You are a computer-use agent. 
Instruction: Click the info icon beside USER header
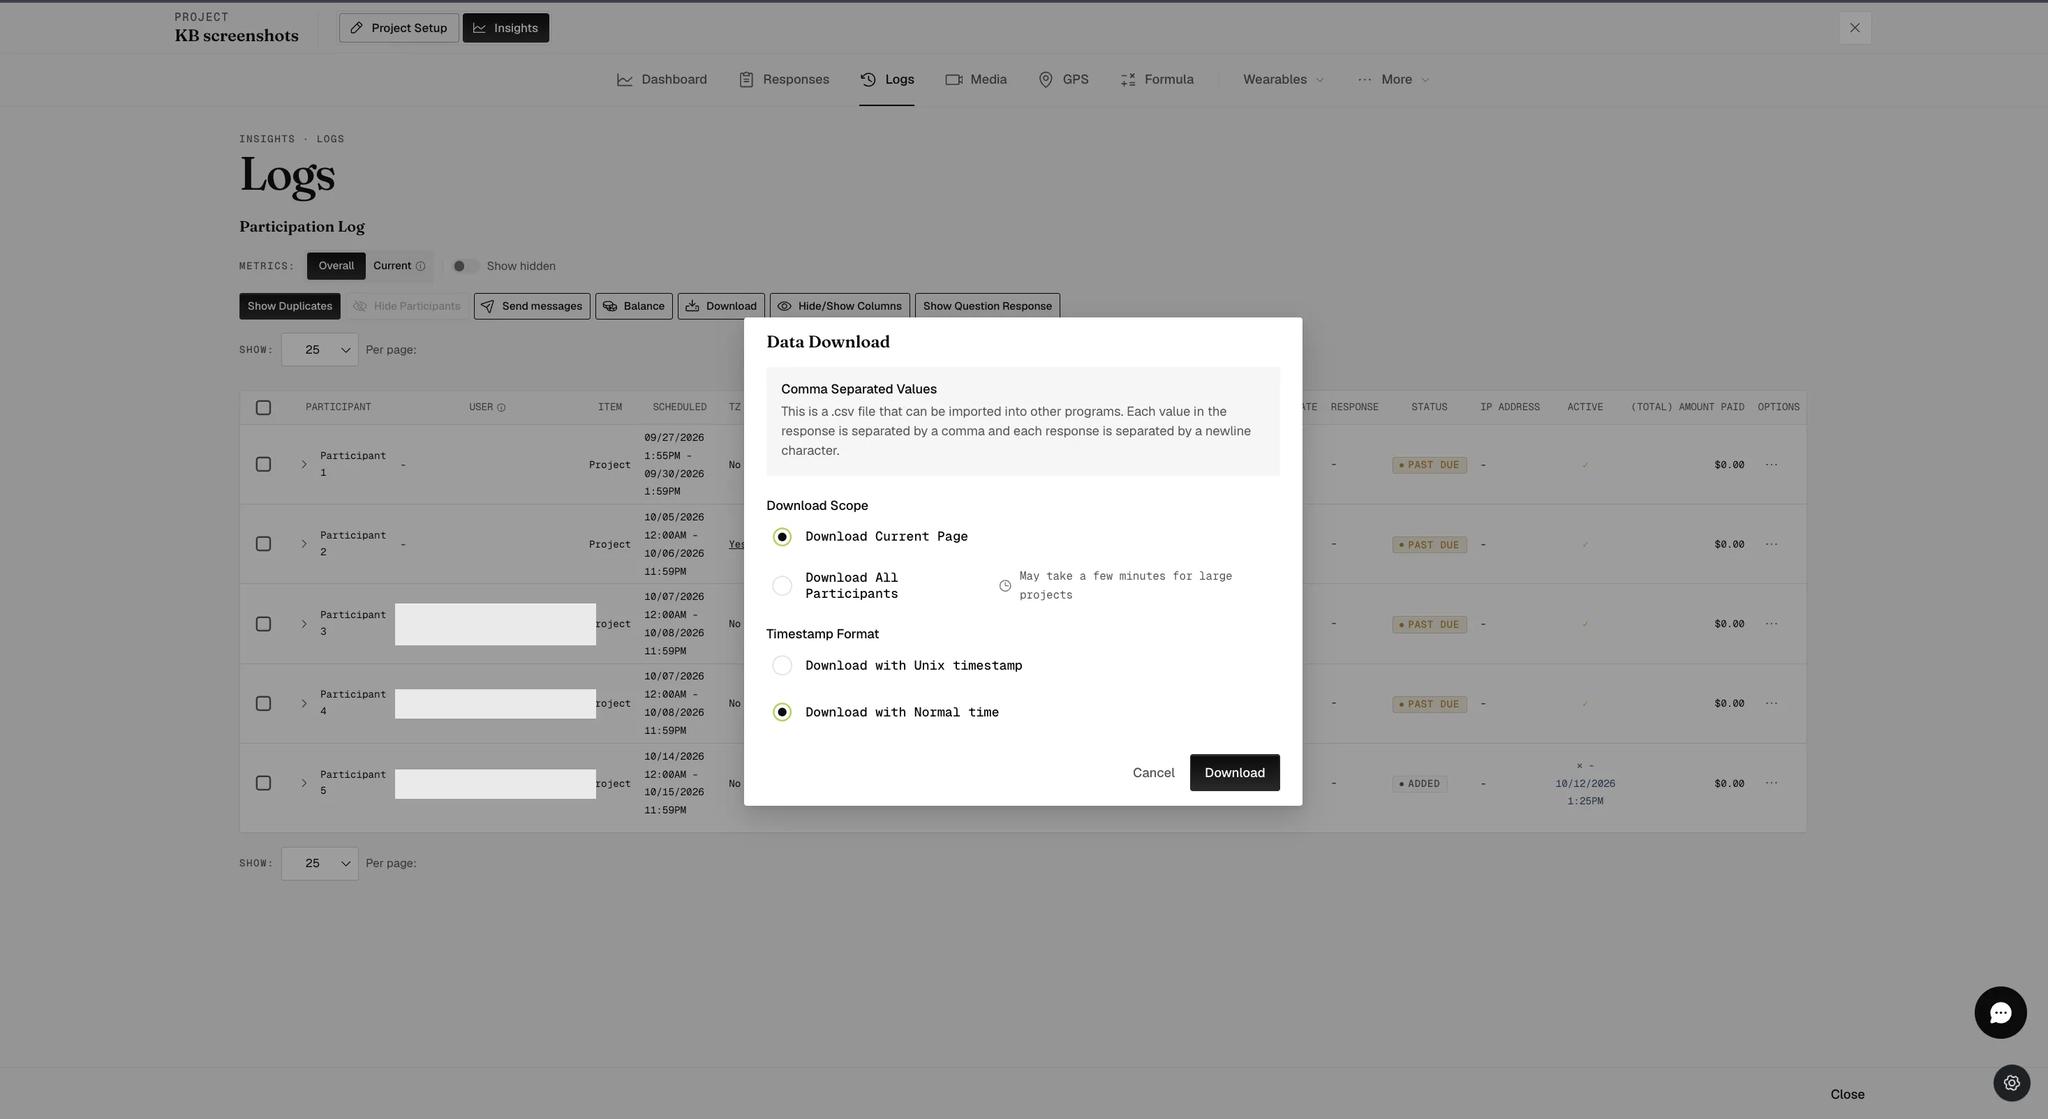tap(501, 407)
